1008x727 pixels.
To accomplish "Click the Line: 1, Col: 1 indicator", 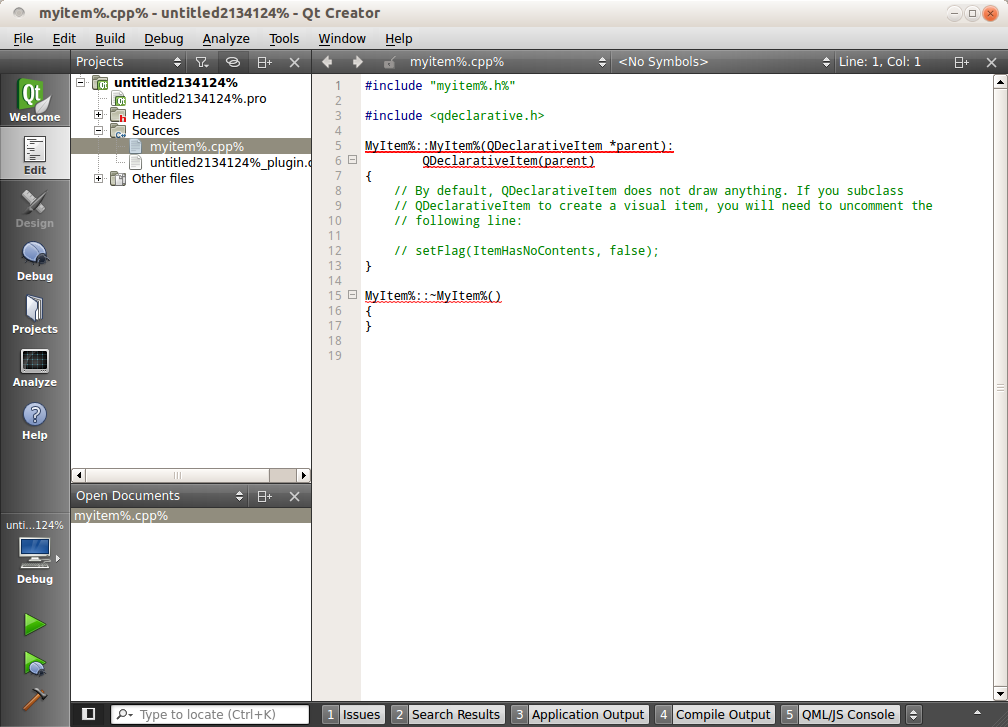I will click(x=879, y=62).
